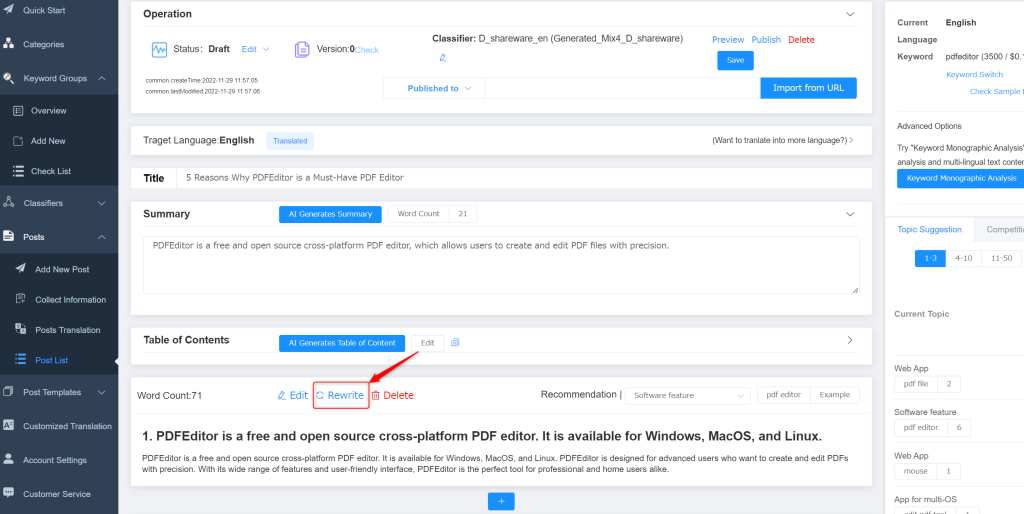The width and height of the screenshot is (1024, 514).
Task: Click the Overview list icon
Action: (x=18, y=110)
